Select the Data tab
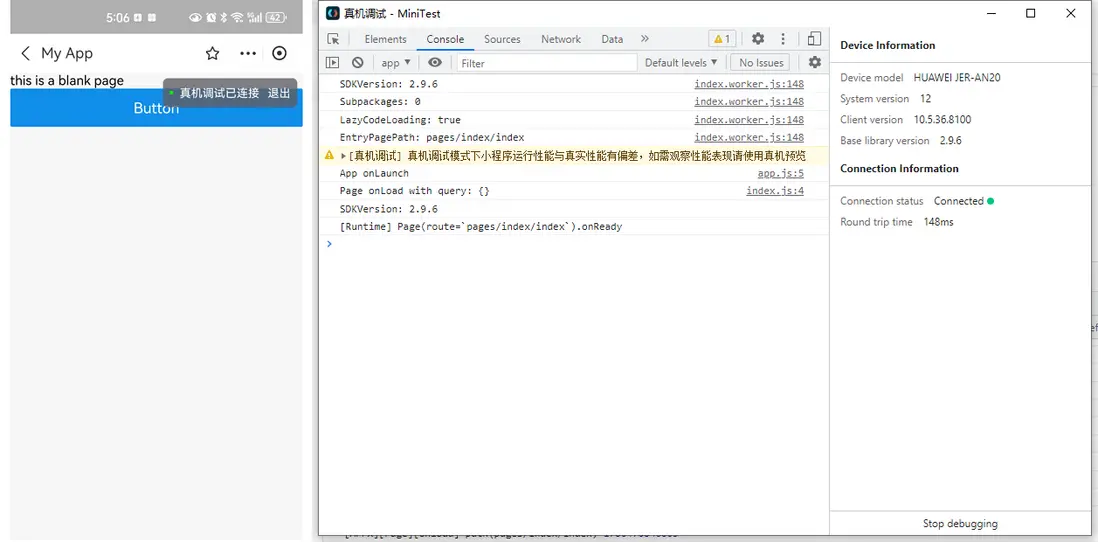Viewport: 1098px width, 542px height. tap(612, 39)
